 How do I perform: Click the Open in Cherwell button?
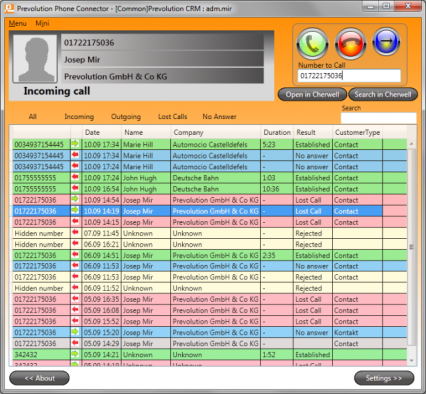click(x=312, y=94)
